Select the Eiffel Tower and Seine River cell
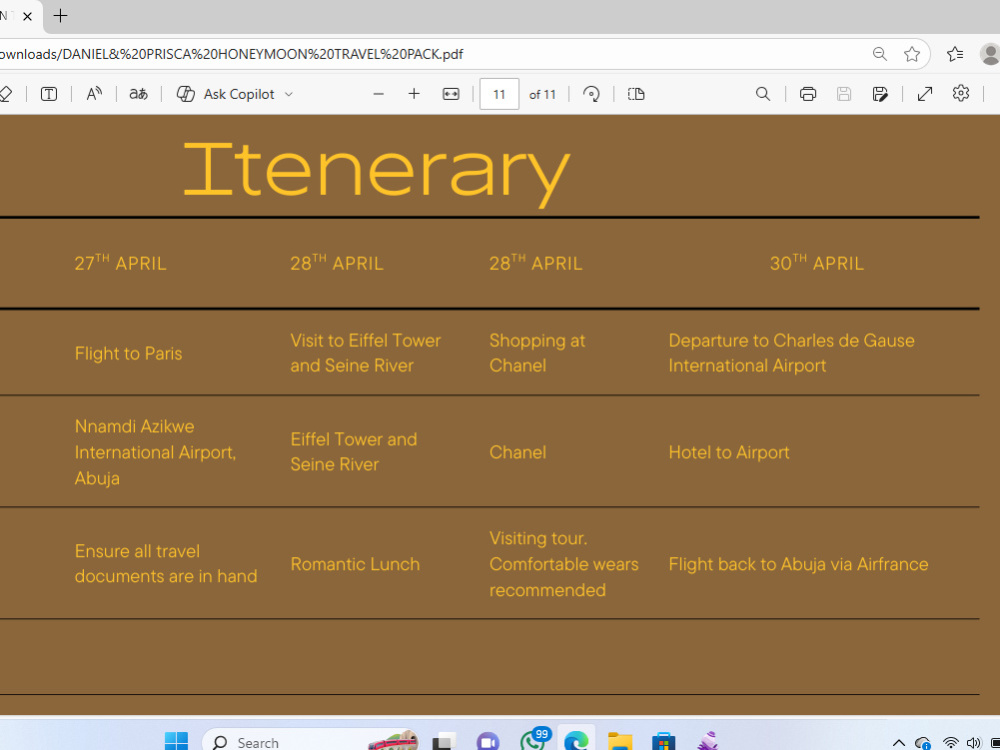 pyautogui.click(x=353, y=452)
